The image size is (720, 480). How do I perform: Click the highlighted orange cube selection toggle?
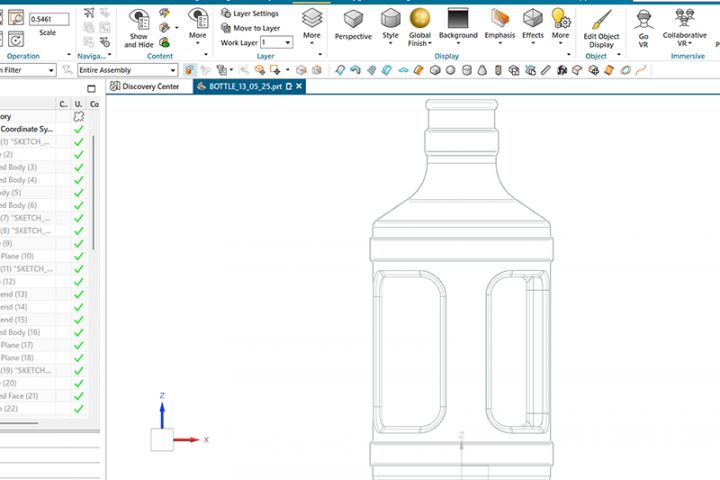[x=189, y=70]
